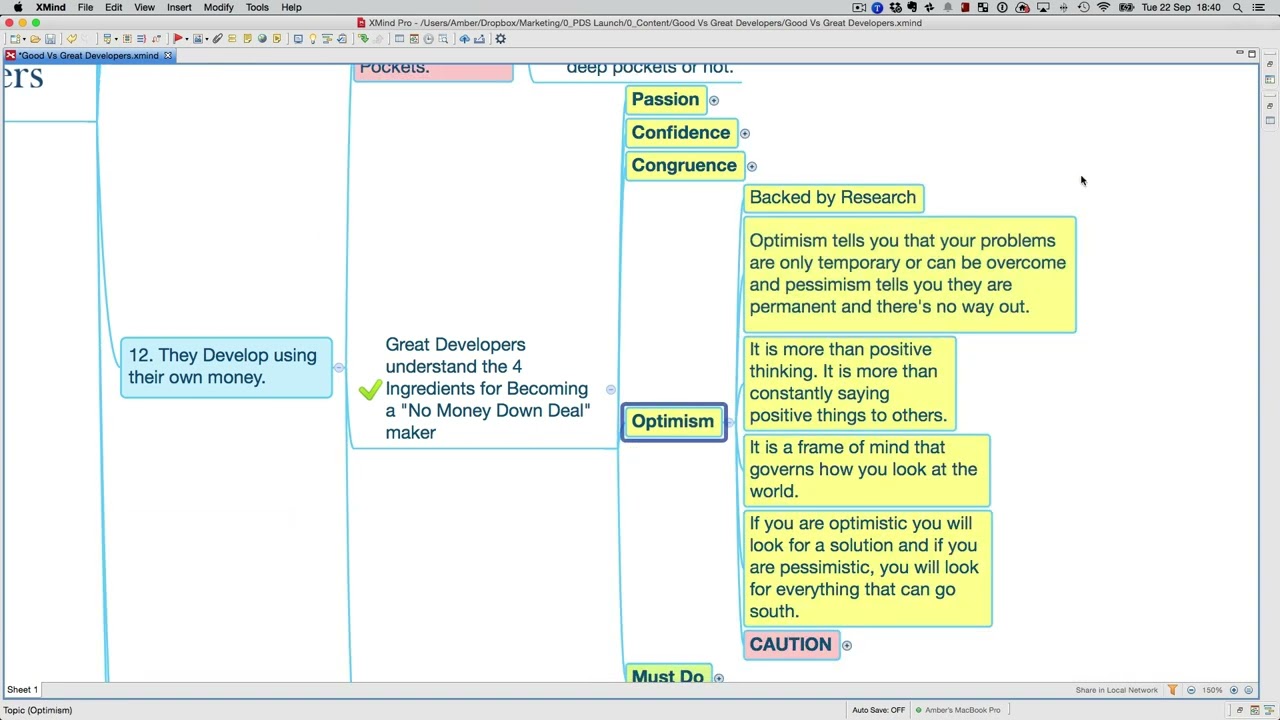Click the Wi-Fi icon in menu bar

(1103, 7)
